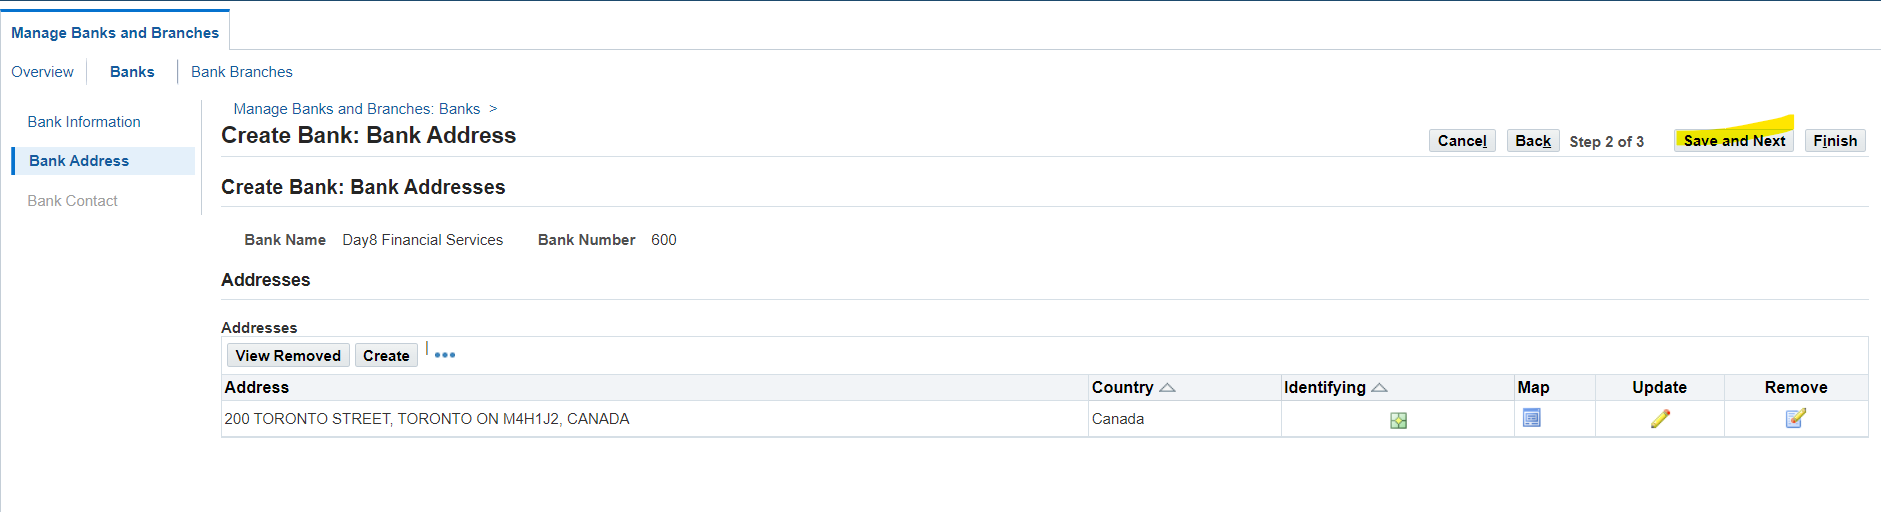Click the highlighted Save and Next button
The image size is (1881, 512).
click(1734, 141)
